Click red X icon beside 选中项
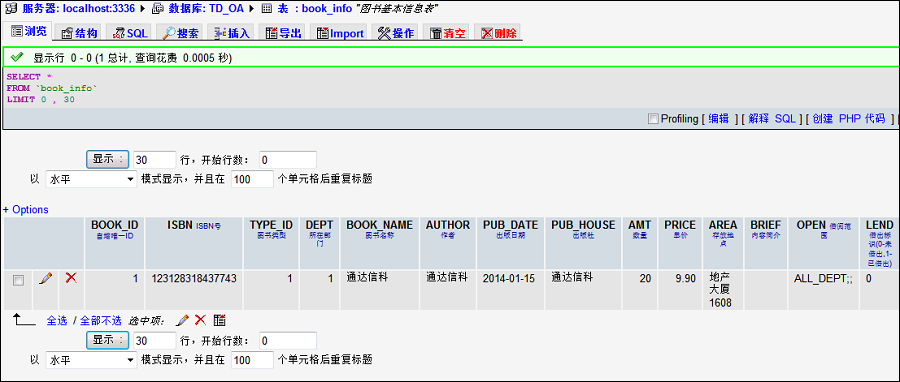The height and width of the screenshot is (382, 900). click(x=200, y=320)
